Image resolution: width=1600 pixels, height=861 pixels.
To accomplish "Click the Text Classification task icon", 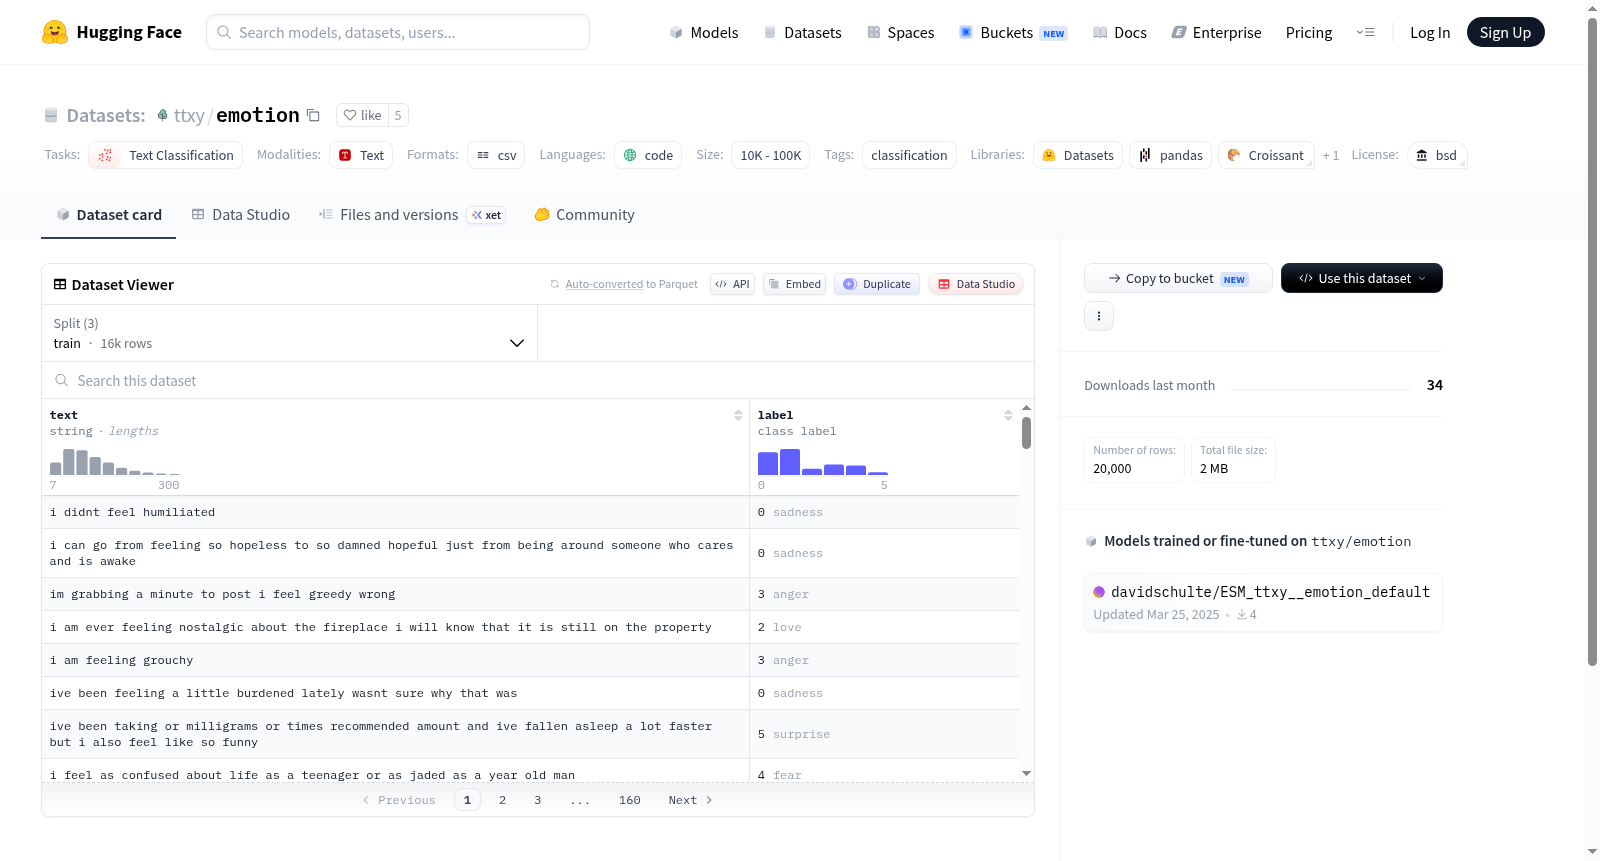I will click(105, 155).
